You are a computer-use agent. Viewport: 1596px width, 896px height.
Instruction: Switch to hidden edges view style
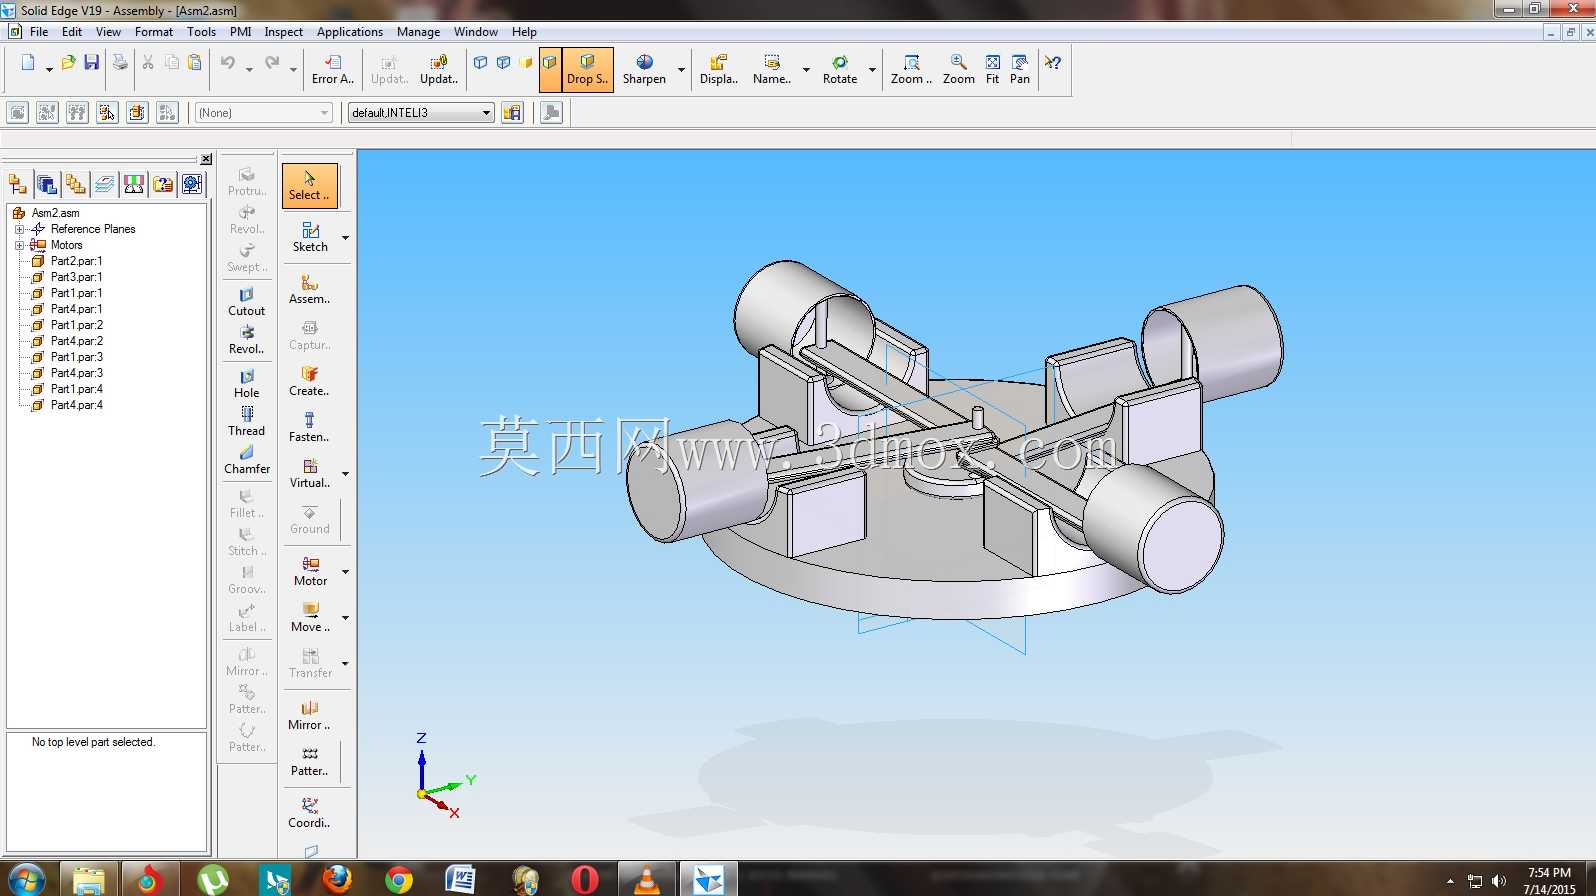504,62
